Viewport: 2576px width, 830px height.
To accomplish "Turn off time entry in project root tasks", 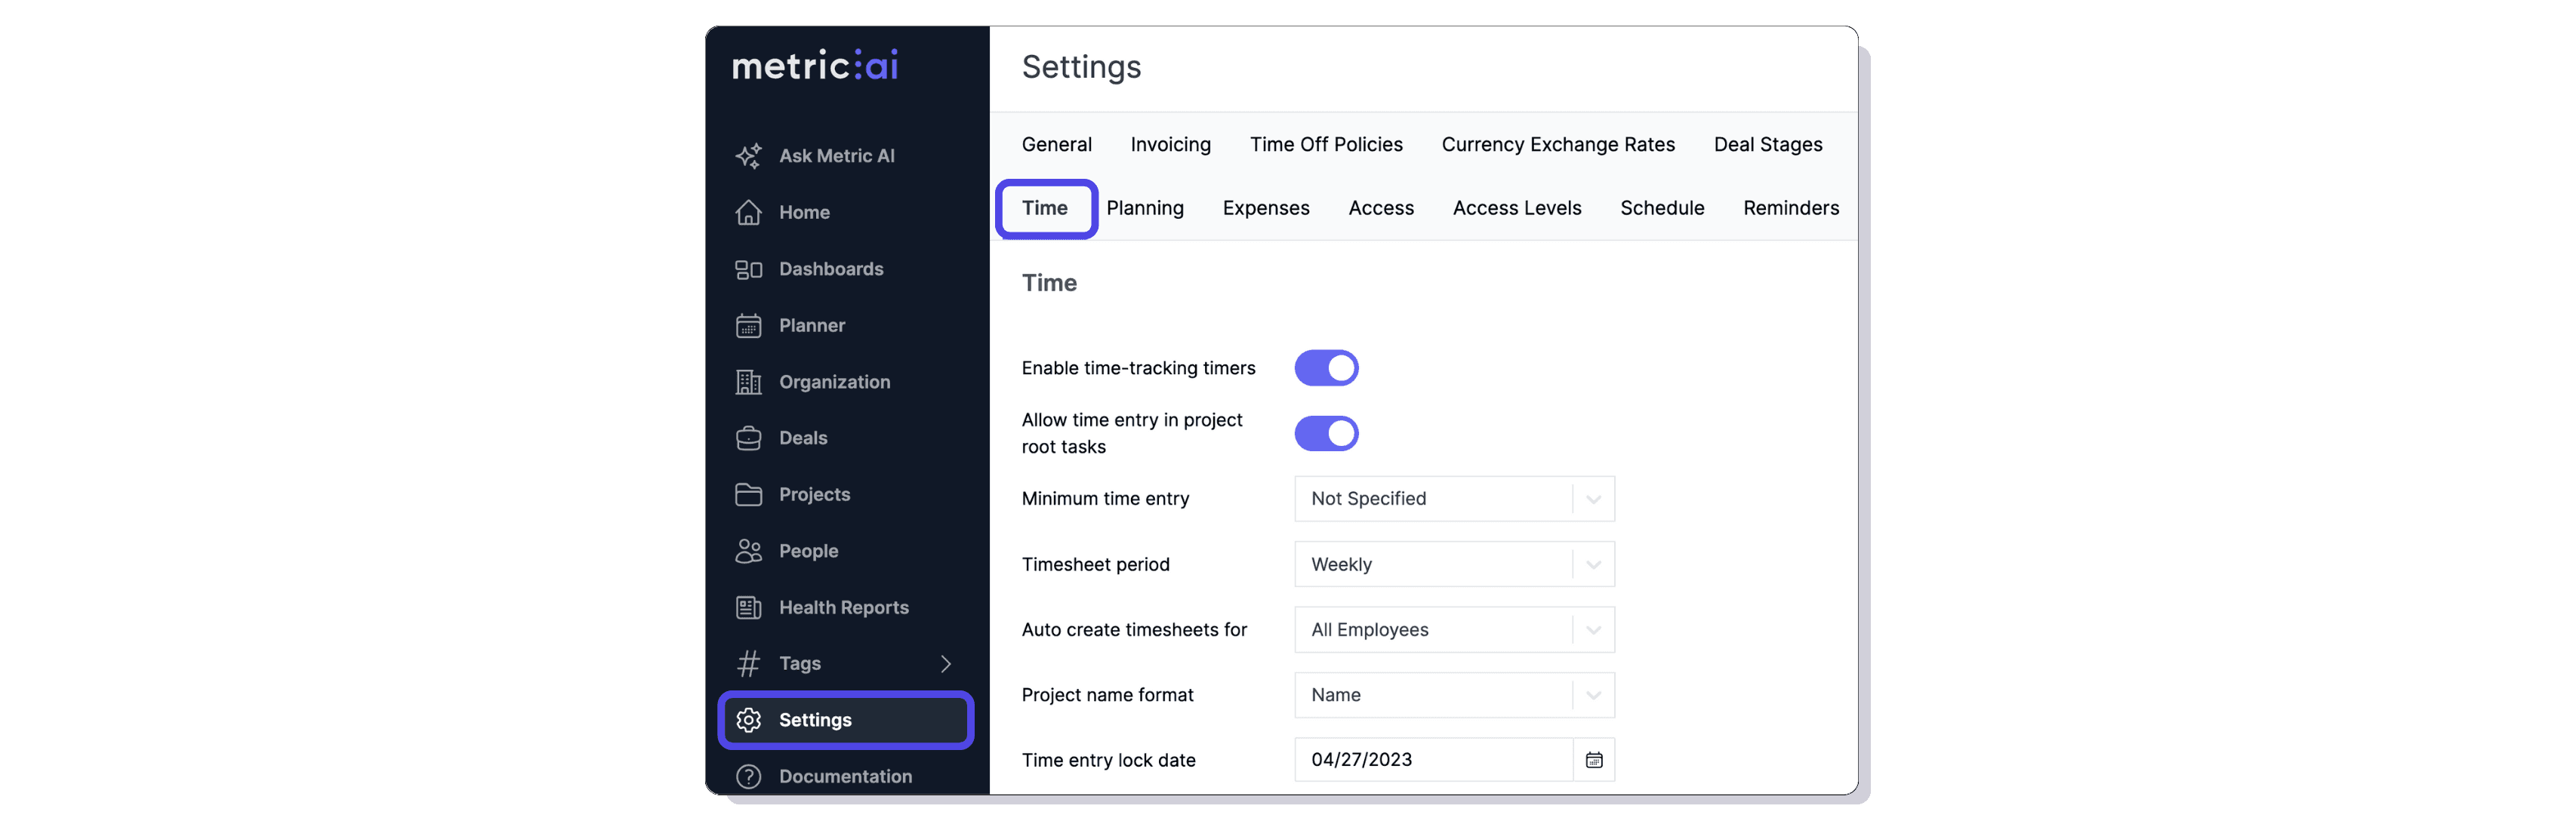I will tap(1326, 433).
